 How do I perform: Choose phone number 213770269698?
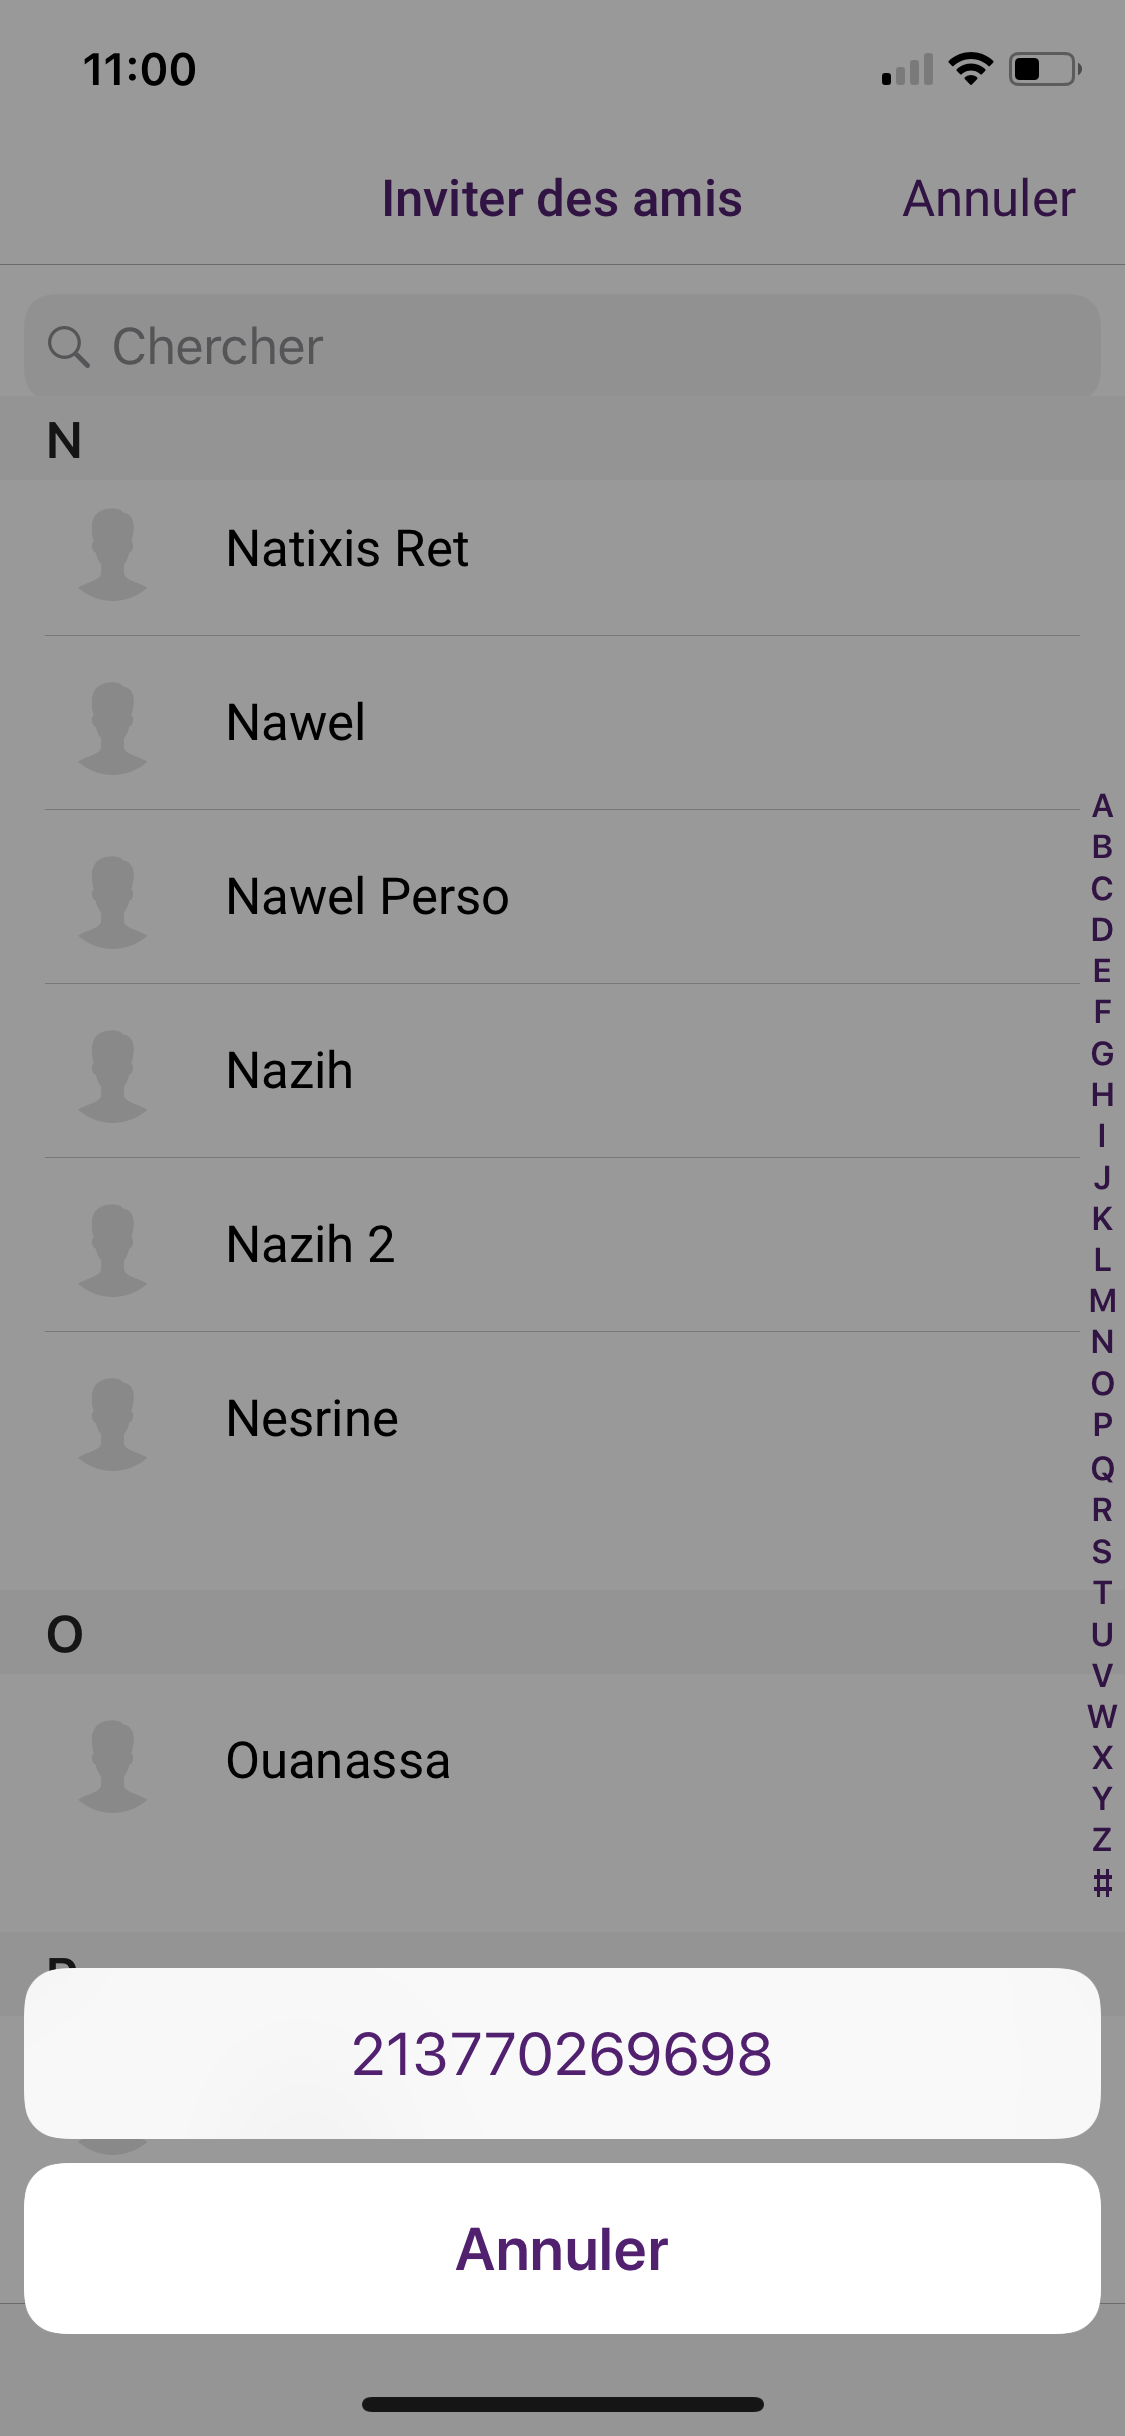(562, 2054)
